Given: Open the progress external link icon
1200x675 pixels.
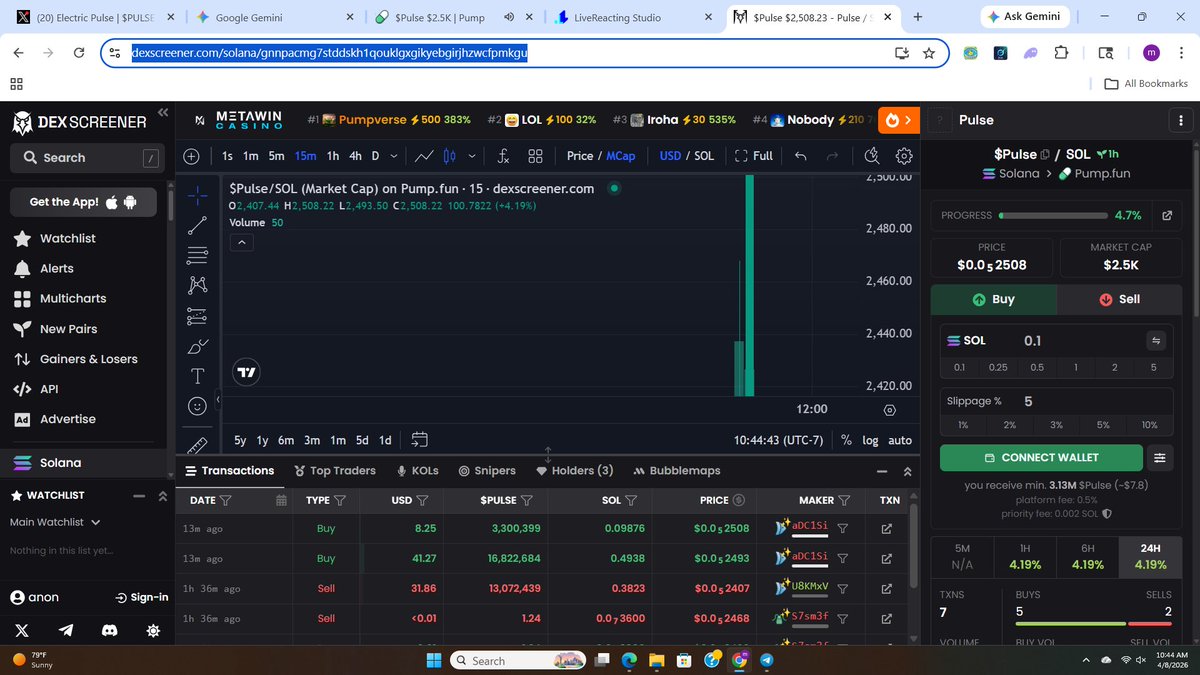Looking at the screenshot, I should [1166, 215].
